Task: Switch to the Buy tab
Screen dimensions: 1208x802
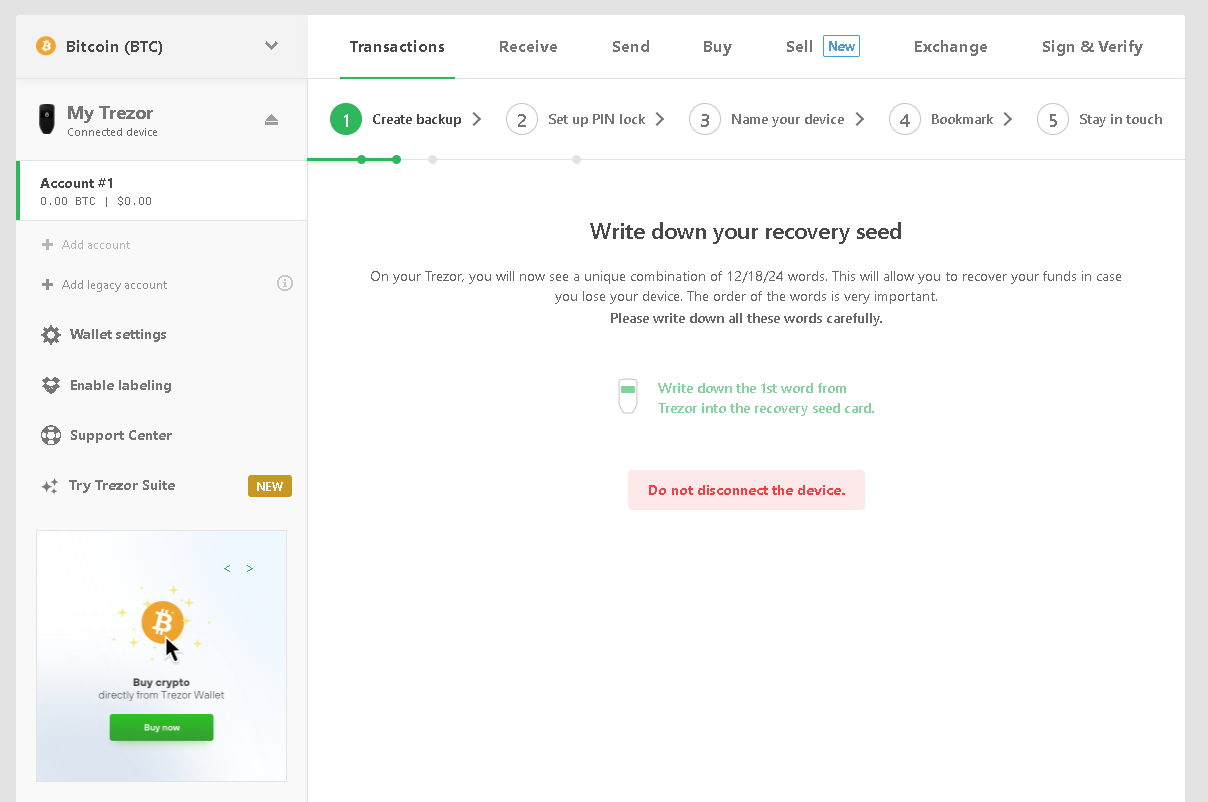Action: tap(717, 47)
